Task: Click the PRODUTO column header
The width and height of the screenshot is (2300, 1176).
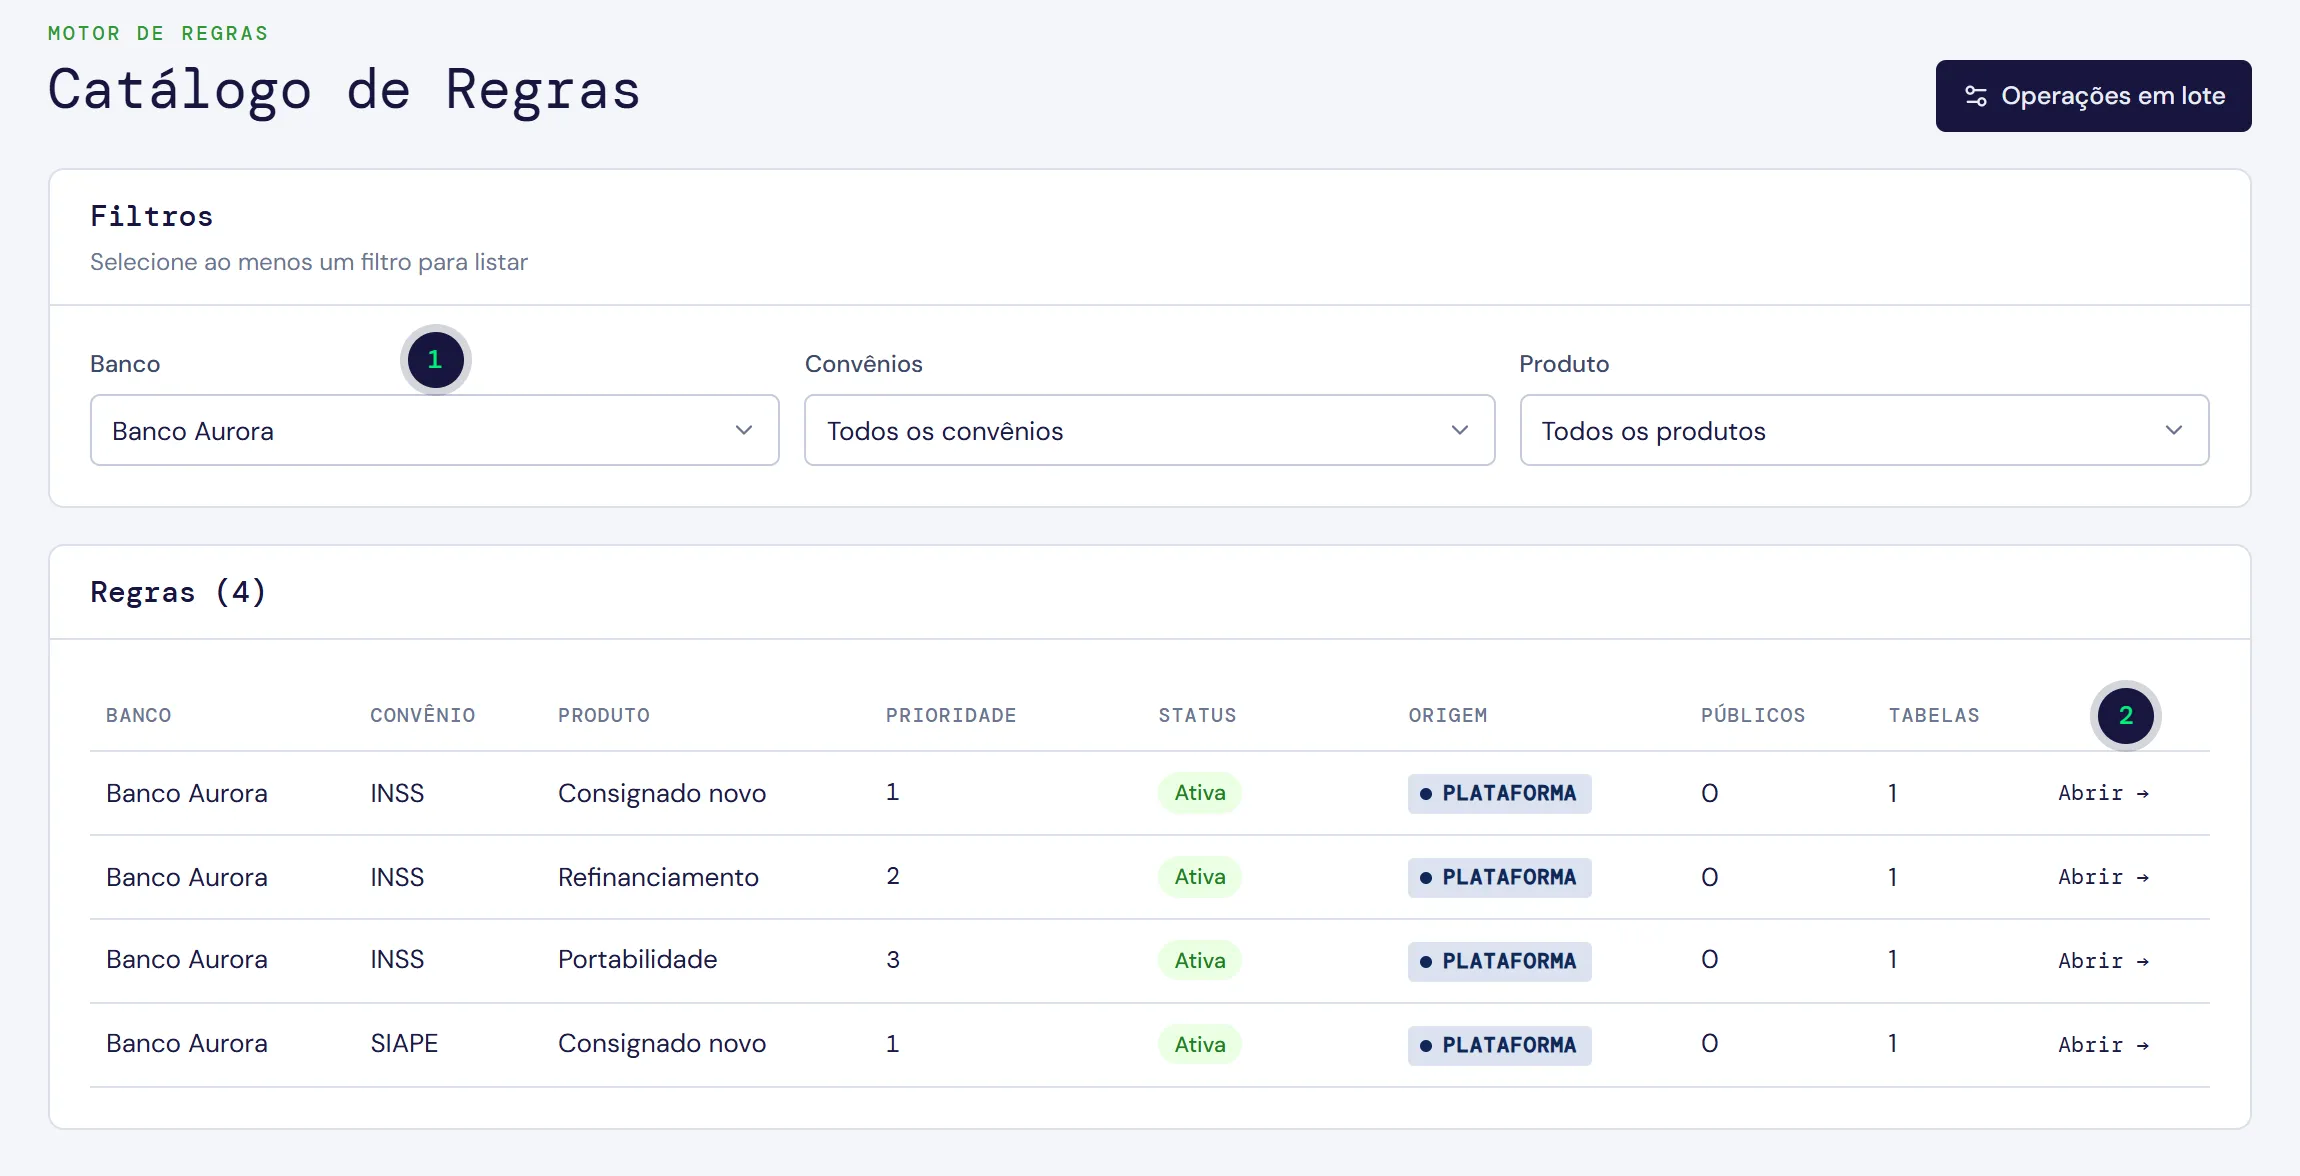Action: 604,715
